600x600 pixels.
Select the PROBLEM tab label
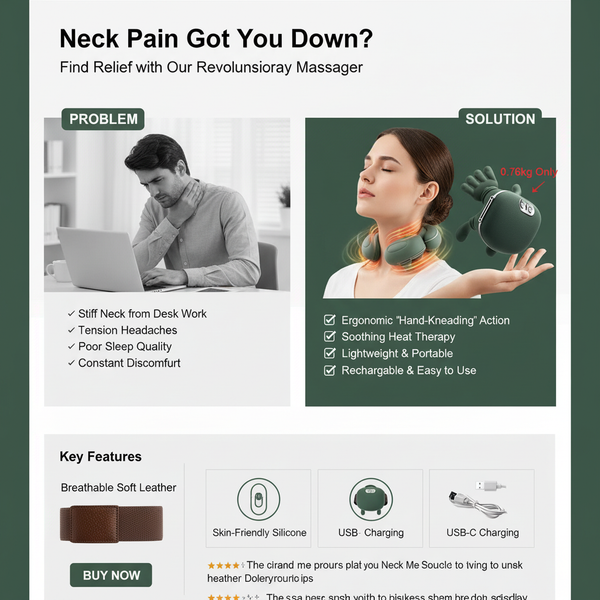click(103, 119)
